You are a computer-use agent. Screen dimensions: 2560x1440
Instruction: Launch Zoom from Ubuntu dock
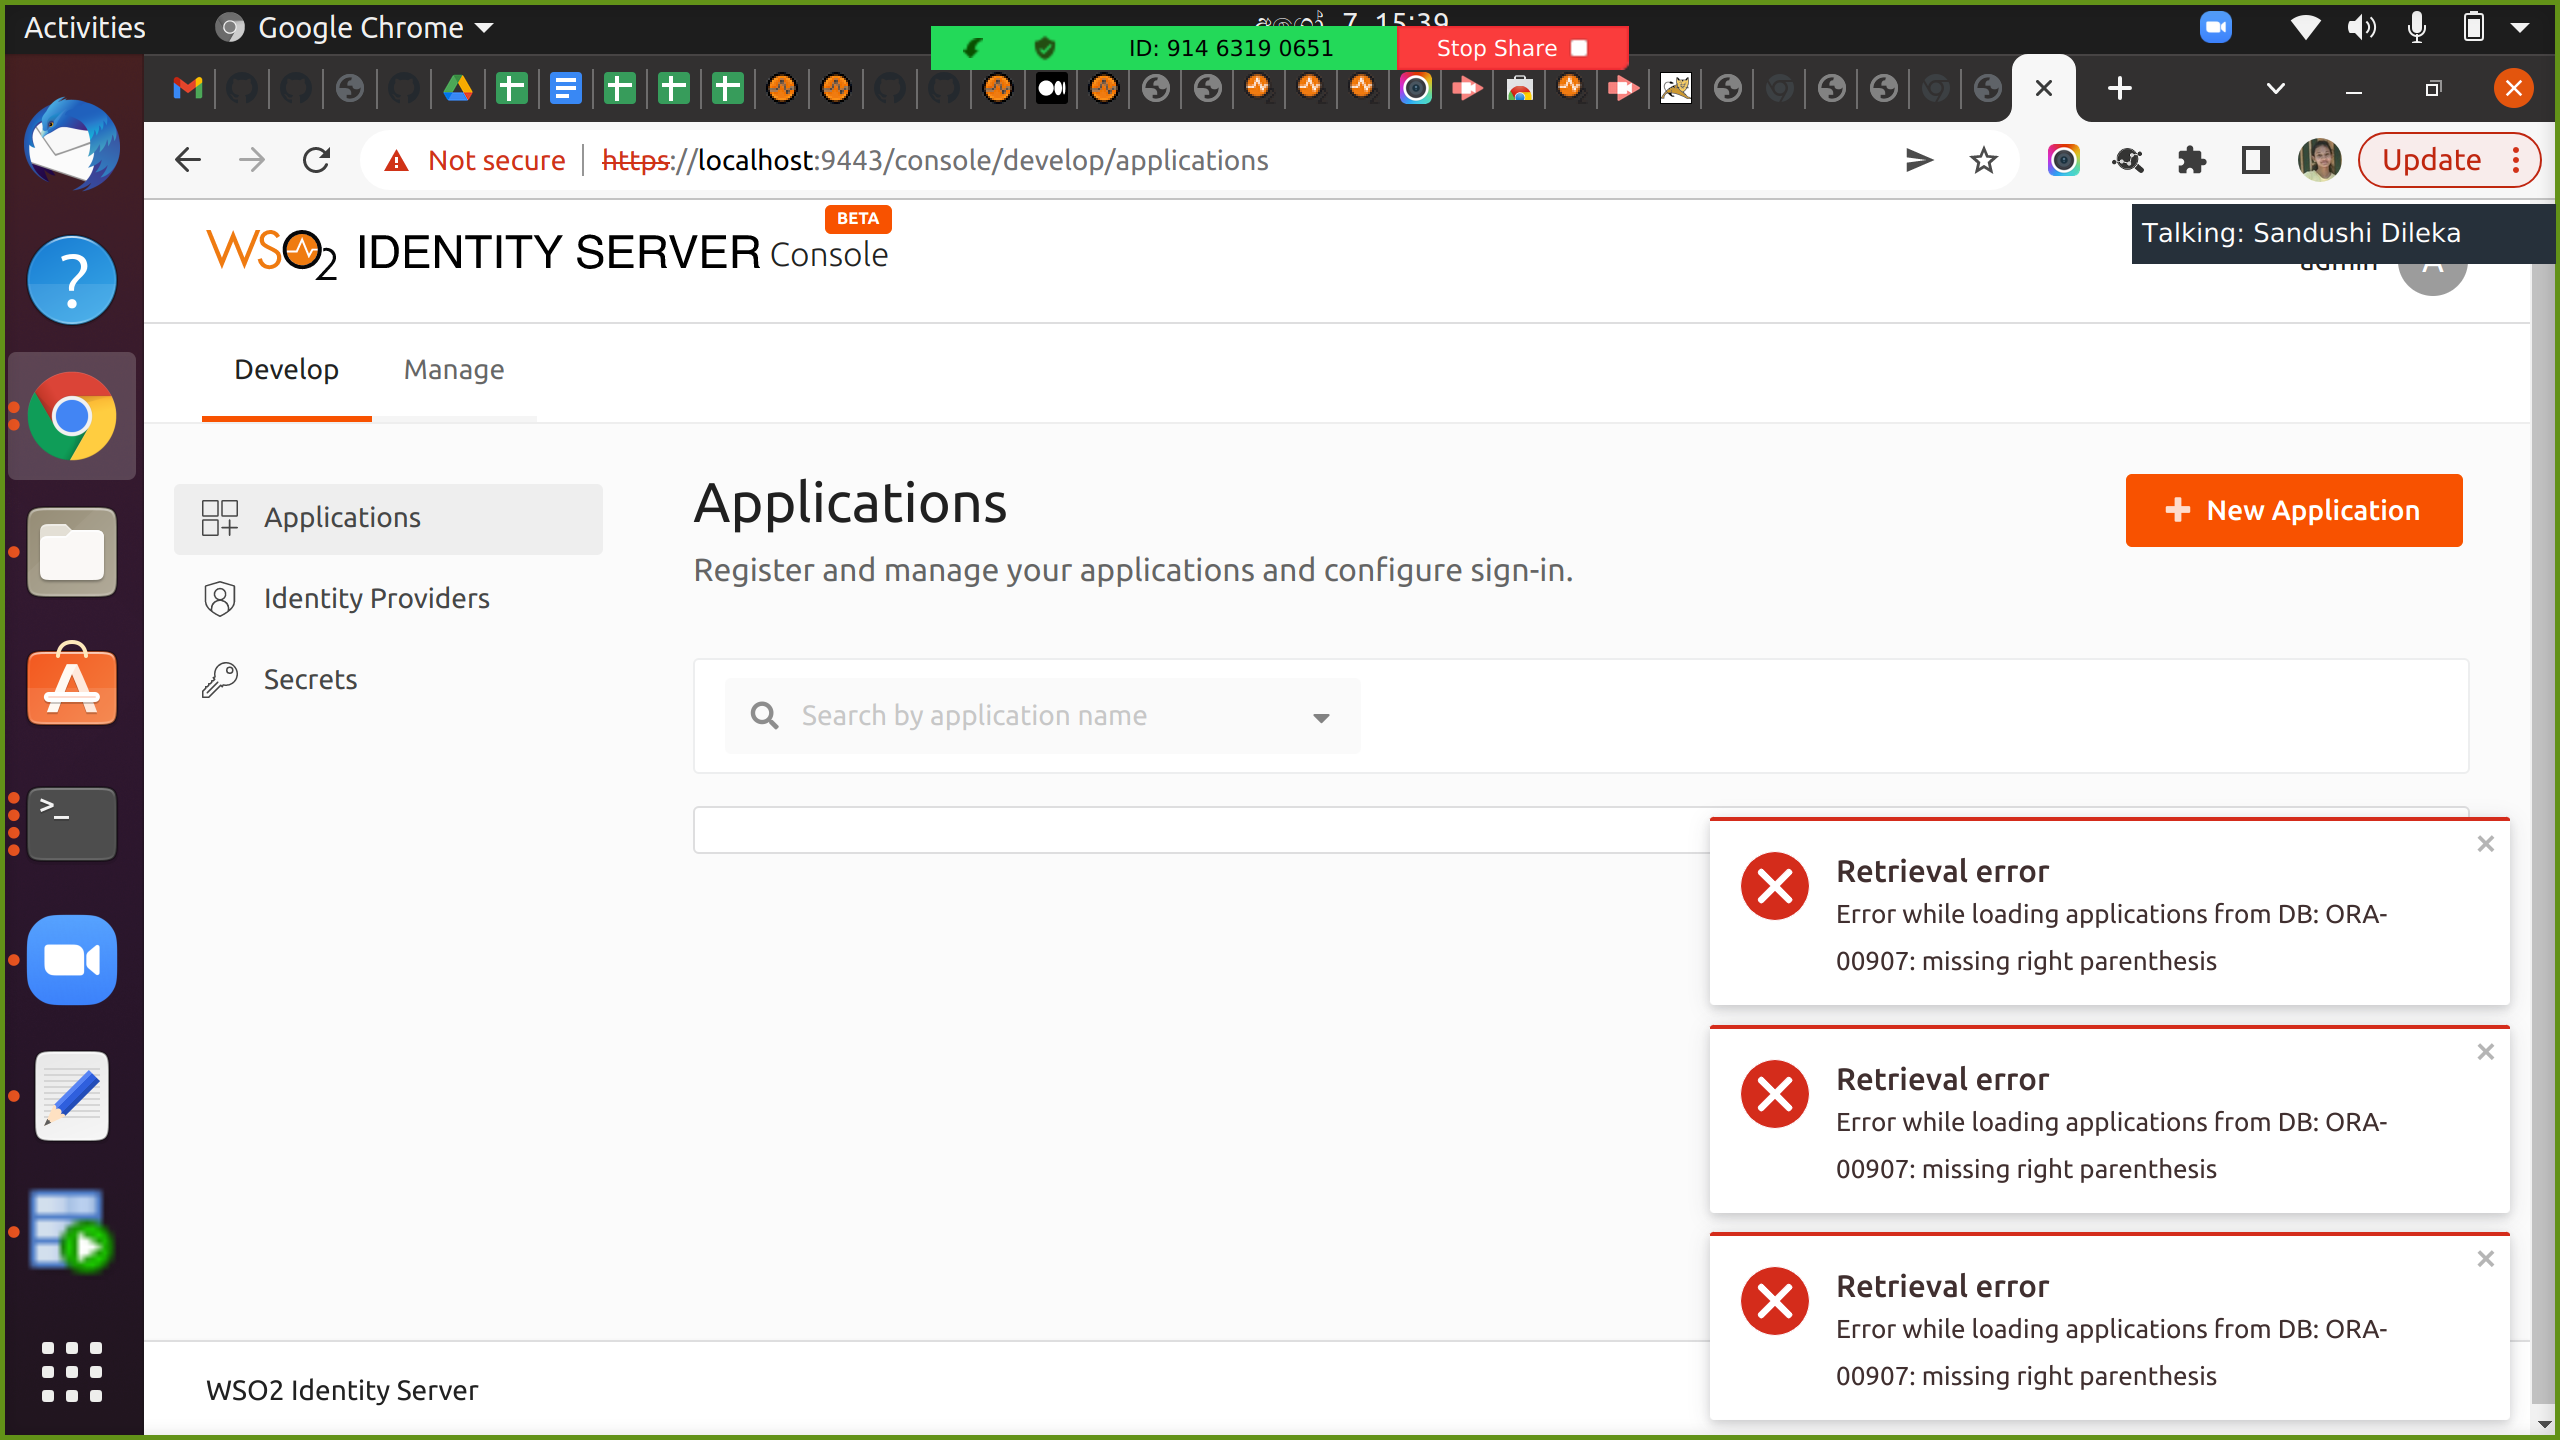[72, 960]
